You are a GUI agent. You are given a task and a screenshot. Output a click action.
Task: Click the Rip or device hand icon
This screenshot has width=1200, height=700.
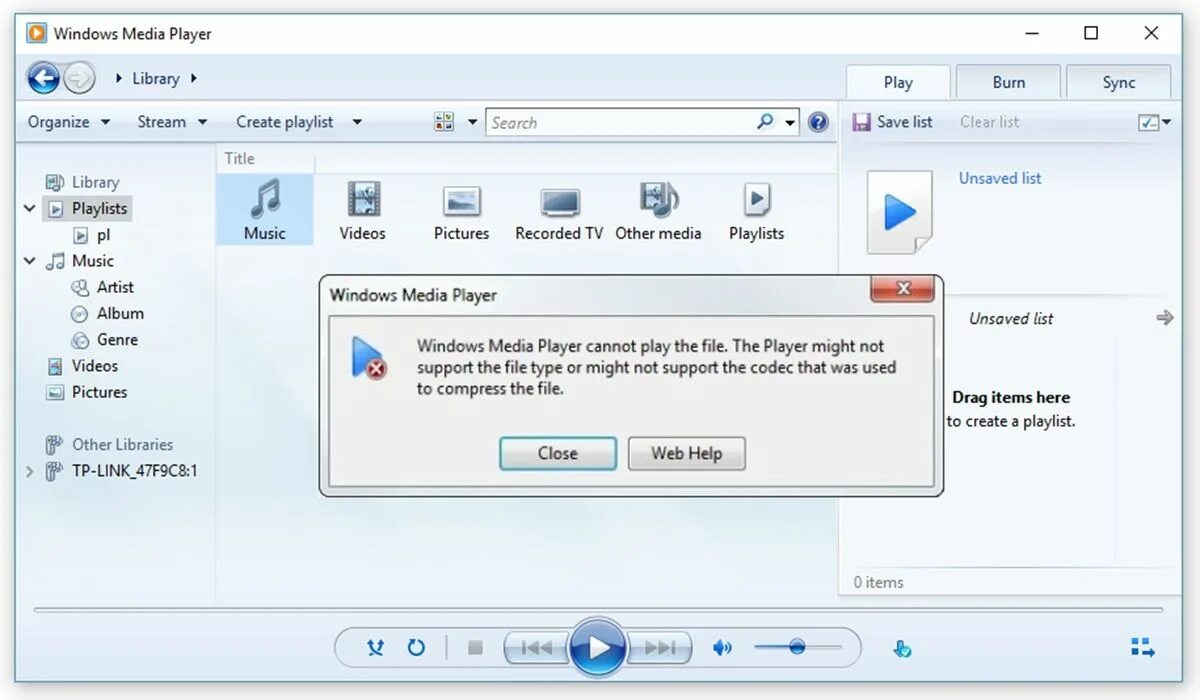[902, 648]
